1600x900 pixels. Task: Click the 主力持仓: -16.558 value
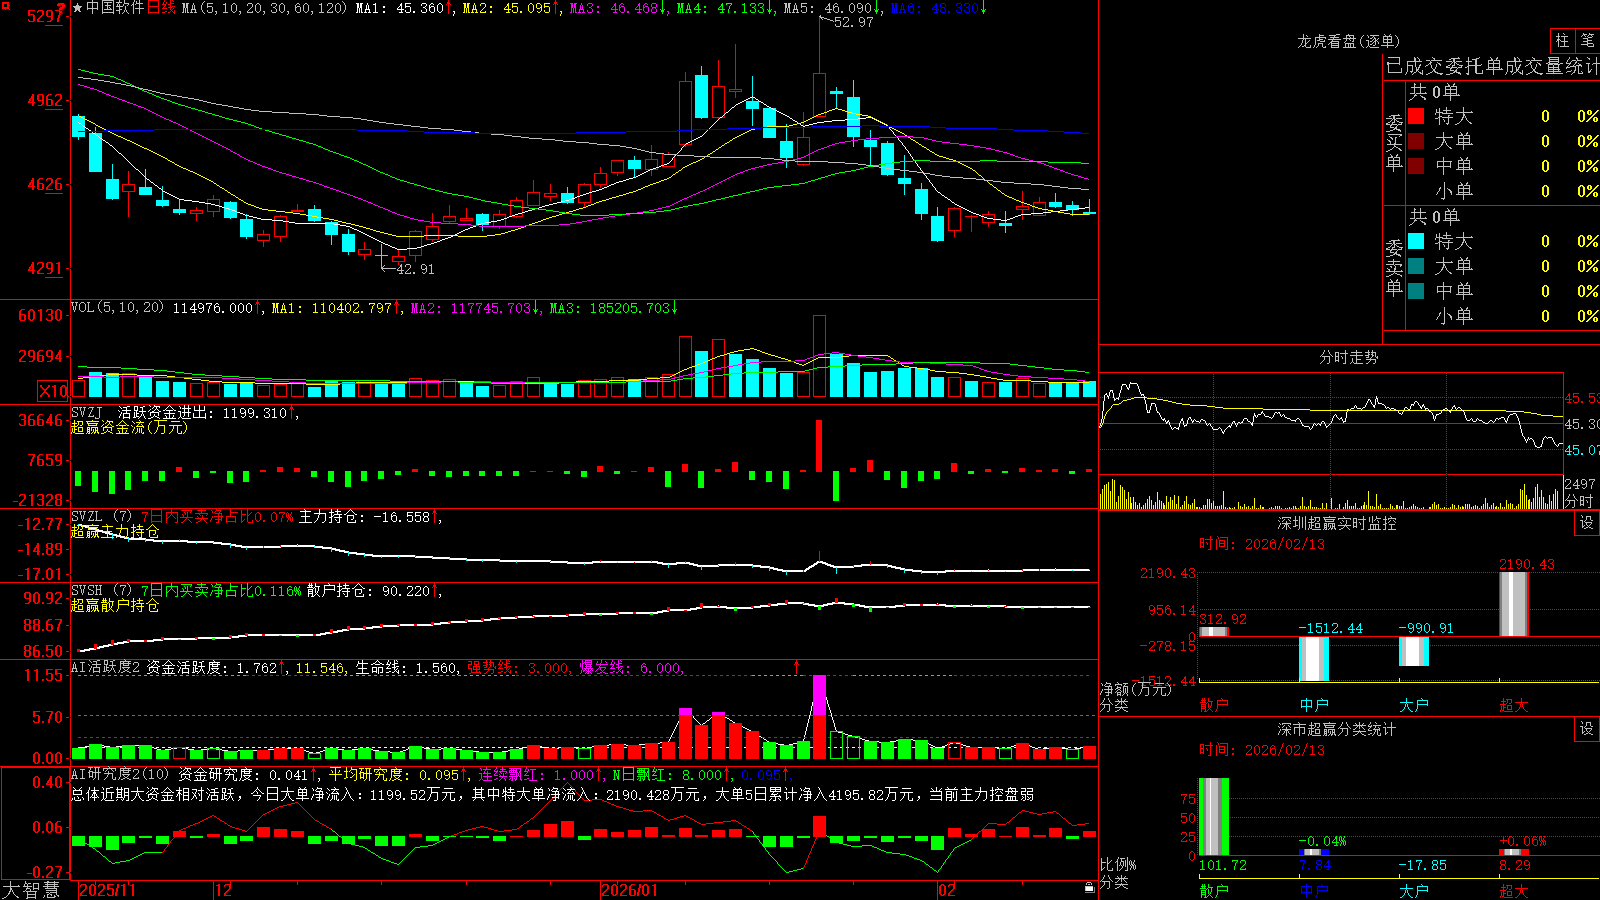tap(364, 517)
